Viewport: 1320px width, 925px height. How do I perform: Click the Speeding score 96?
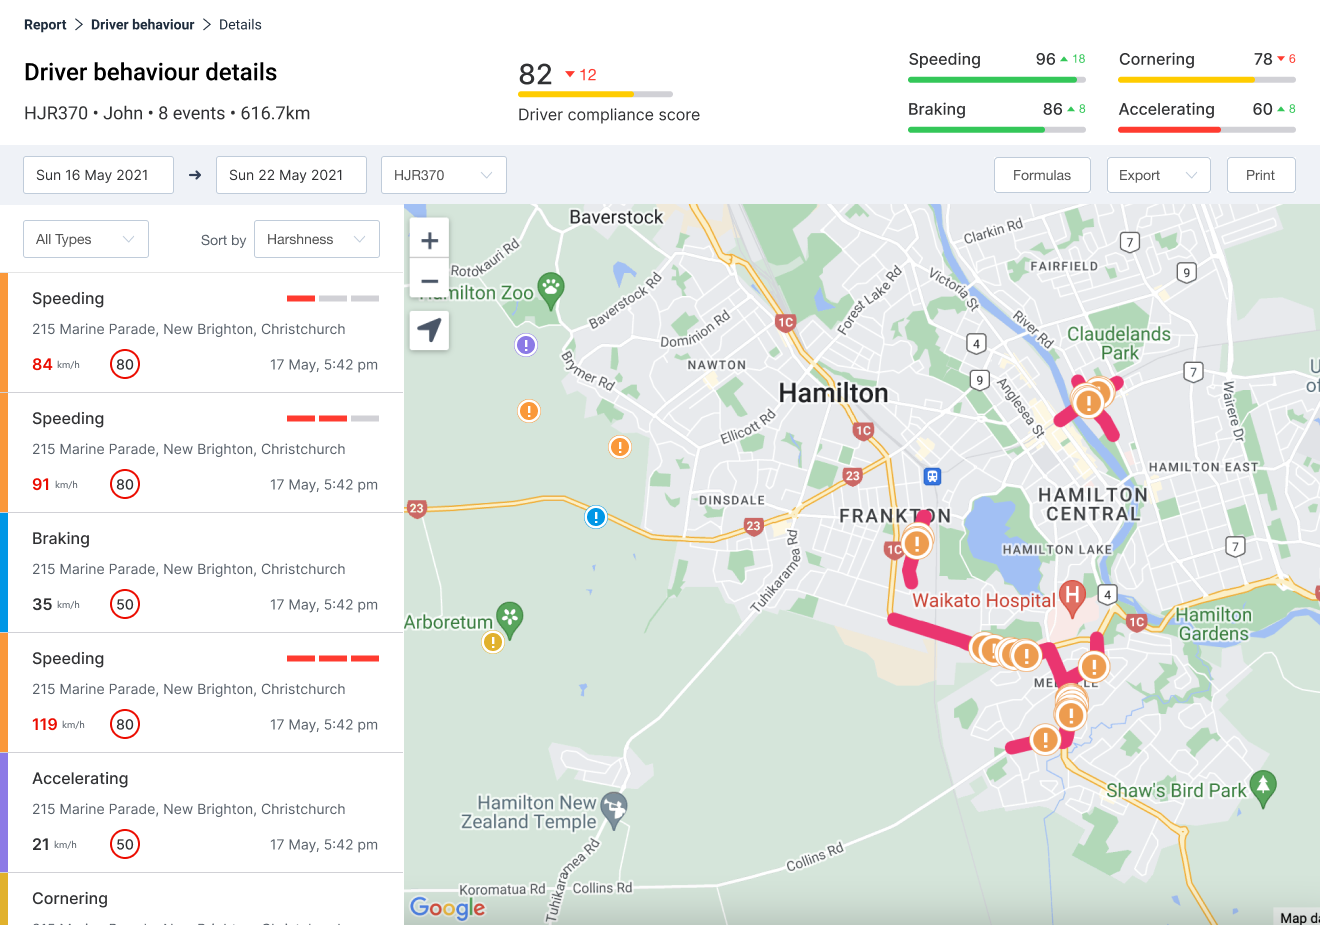(1045, 59)
